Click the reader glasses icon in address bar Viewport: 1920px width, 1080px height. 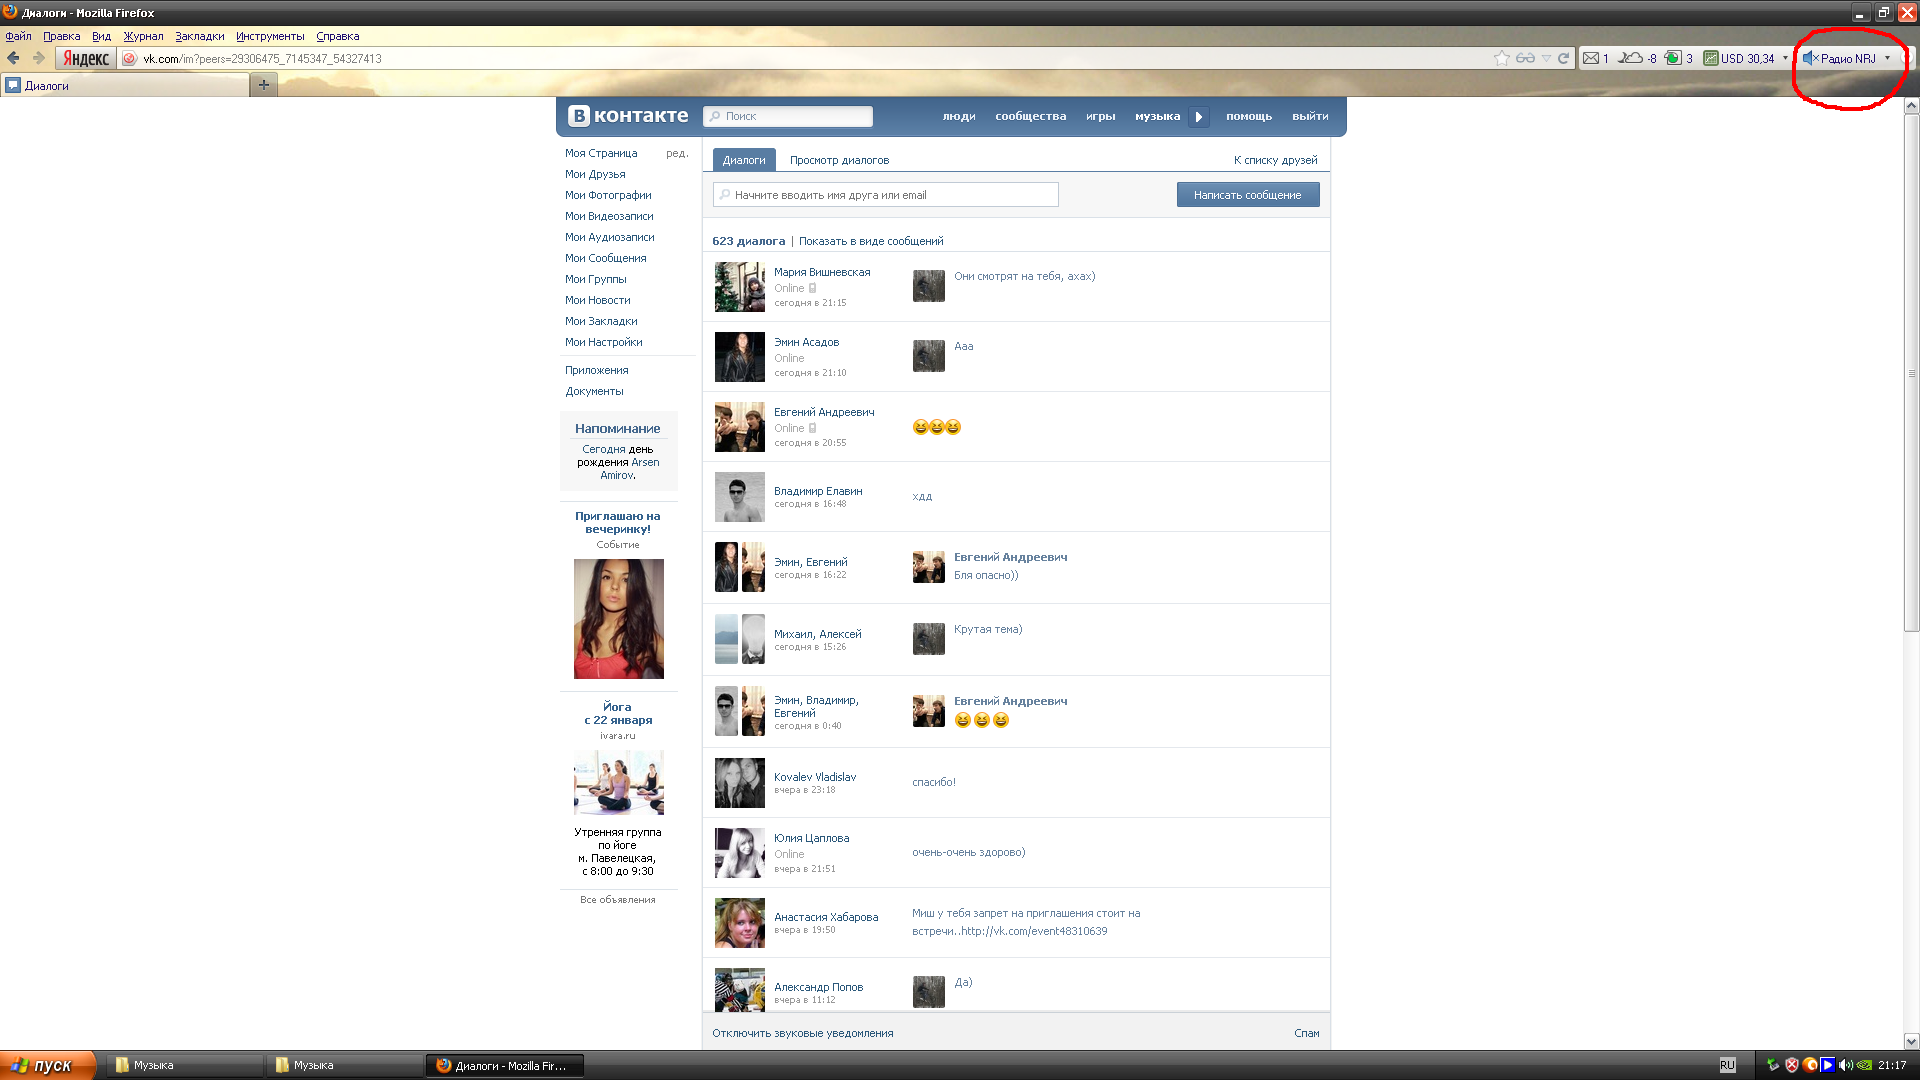(1525, 59)
